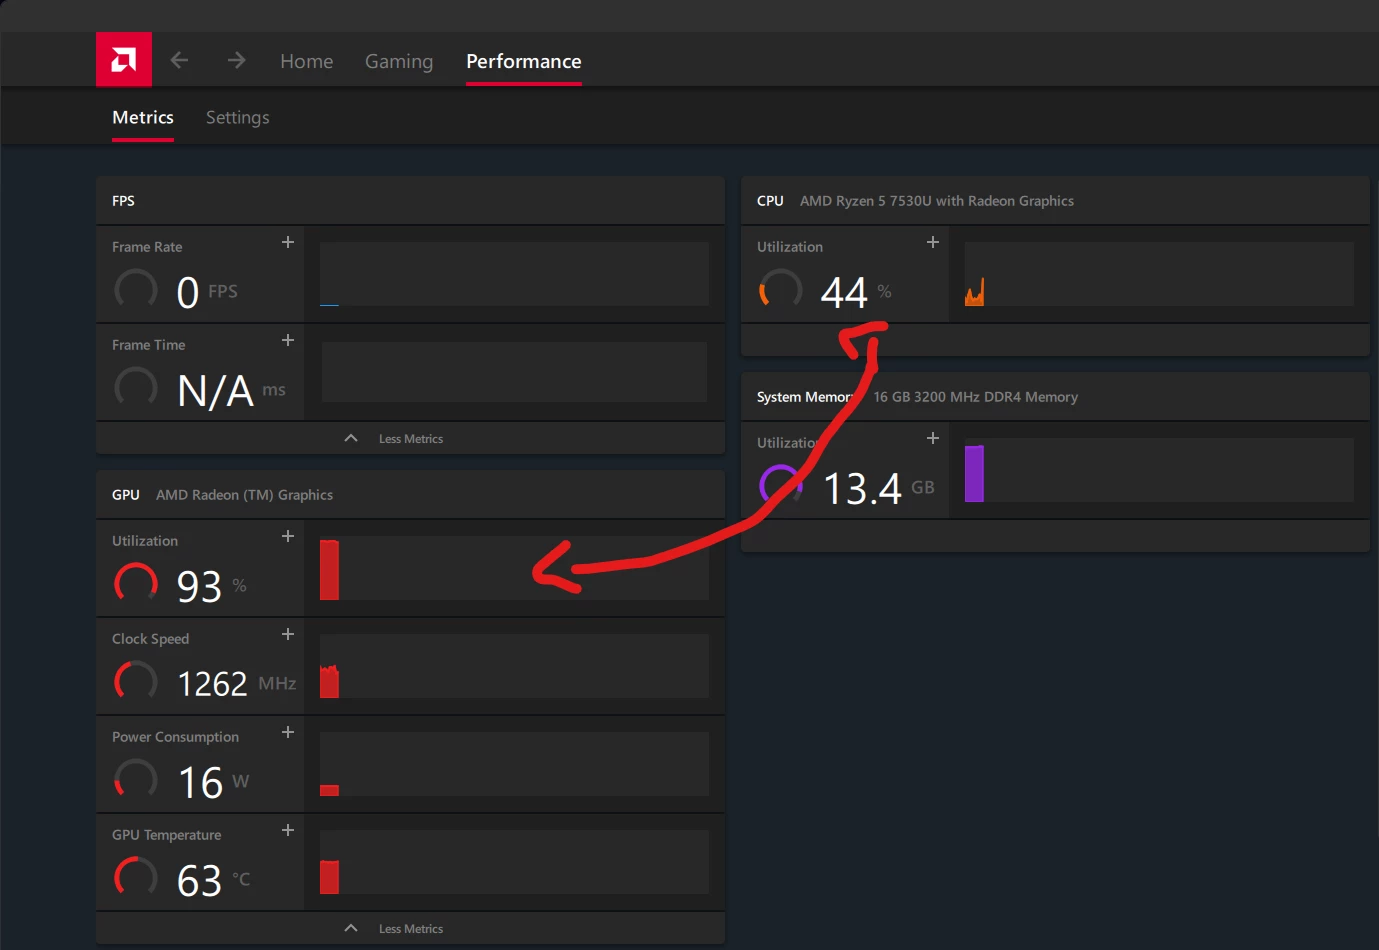Click the 'Power Consumption' label
Image resolution: width=1379 pixels, height=950 pixels.
(175, 737)
